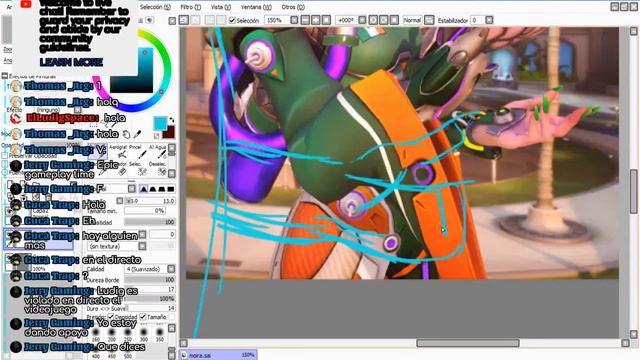This screenshot has height=360, width=640.
Task: Select brush size preset 250
Action: click(x=128, y=335)
